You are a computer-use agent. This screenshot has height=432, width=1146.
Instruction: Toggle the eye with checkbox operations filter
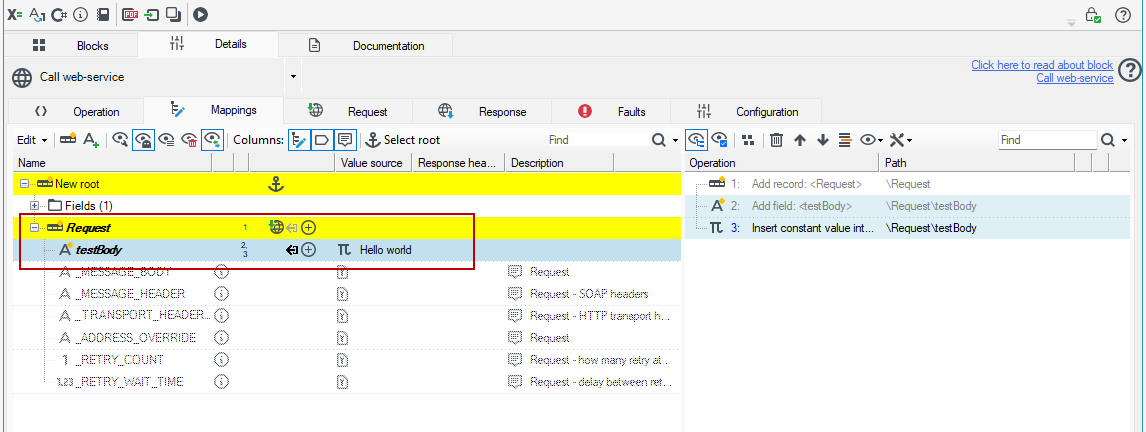719,140
